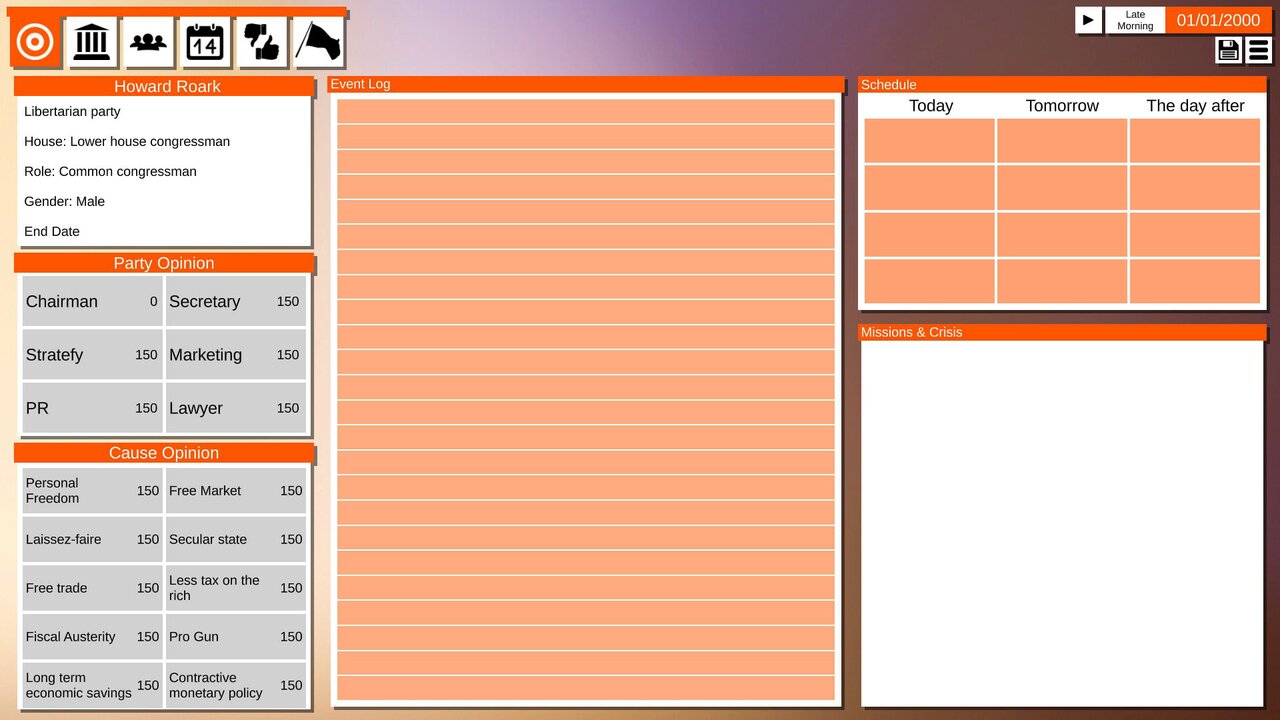The width and height of the screenshot is (1280, 720).
Task: Select the Secretary opinion cell
Action: (x=235, y=301)
